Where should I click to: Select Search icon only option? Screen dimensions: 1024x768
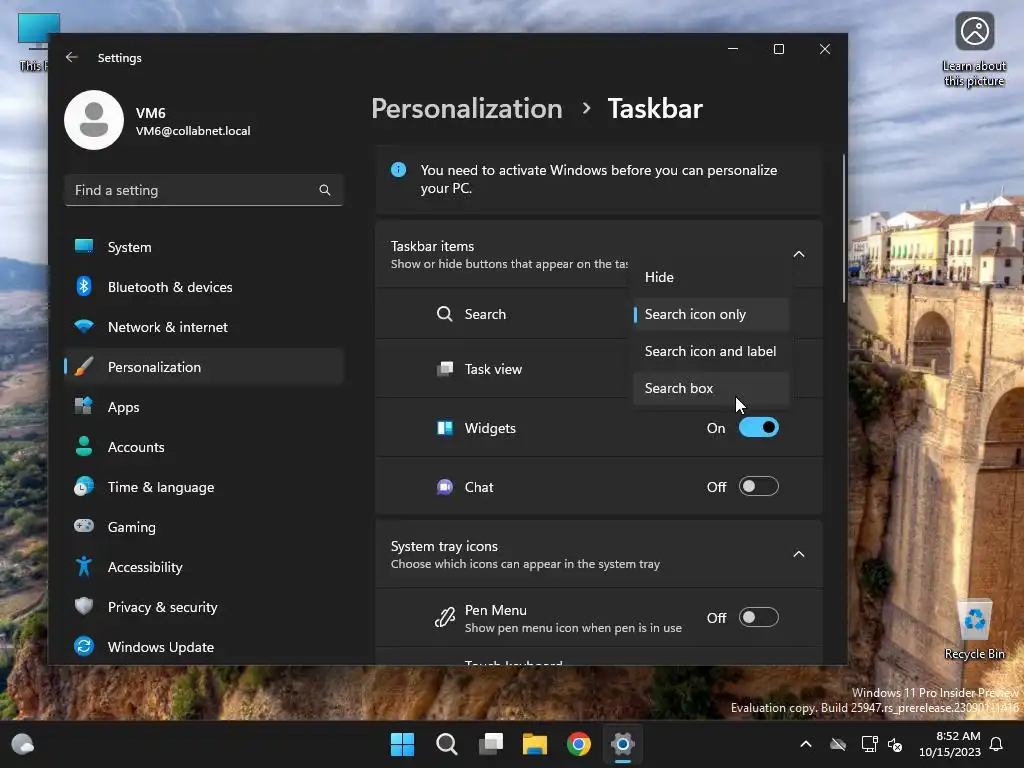coord(711,314)
